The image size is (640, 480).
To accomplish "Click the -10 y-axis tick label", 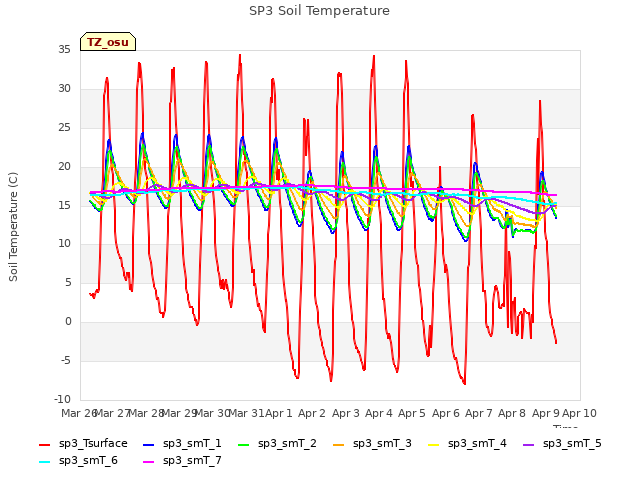I will point(62,400).
